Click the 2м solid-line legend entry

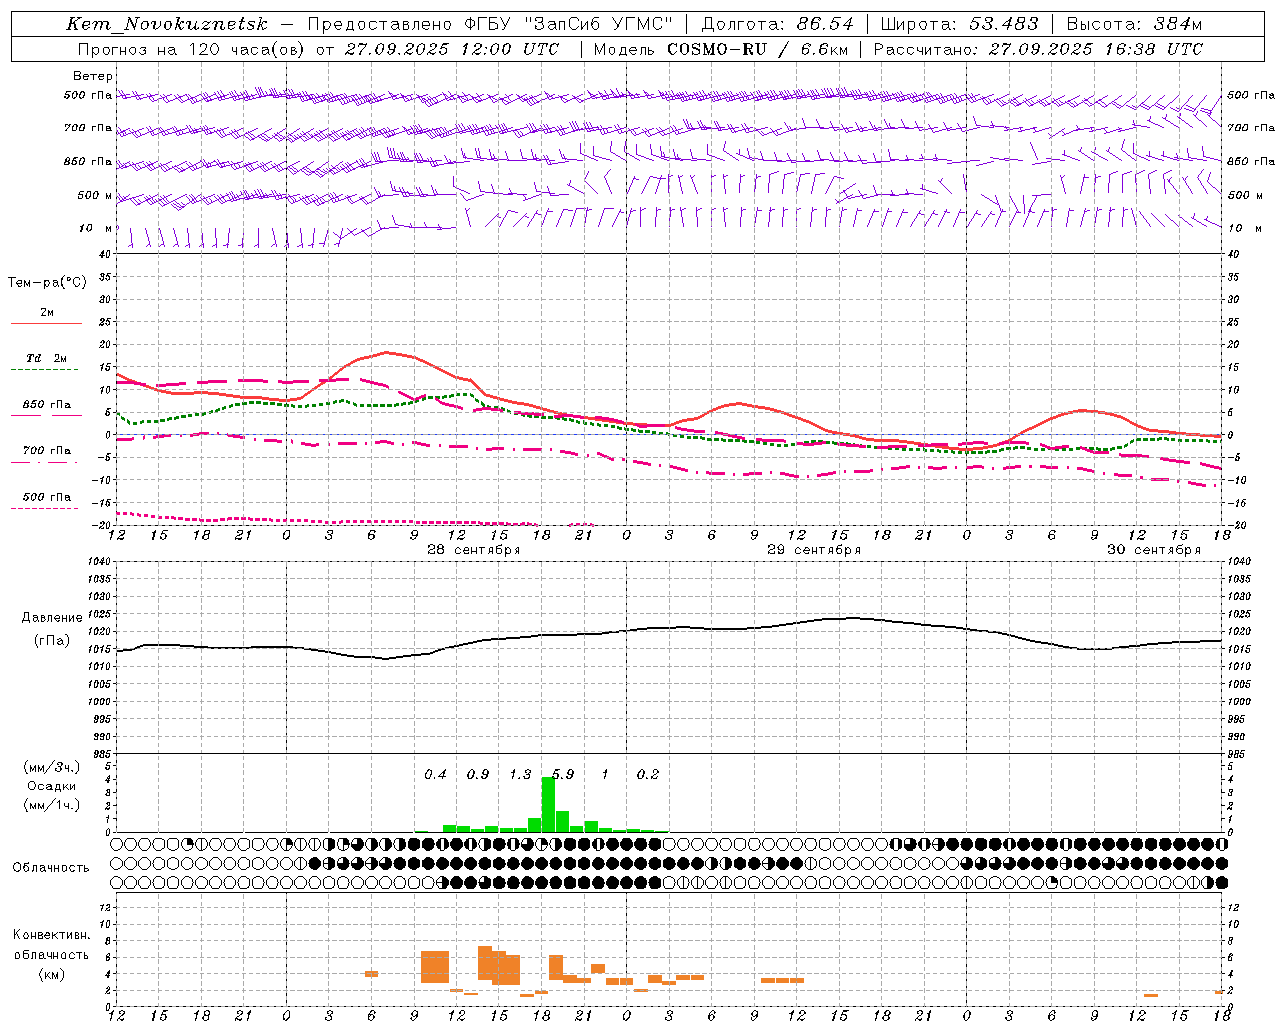click(x=47, y=313)
